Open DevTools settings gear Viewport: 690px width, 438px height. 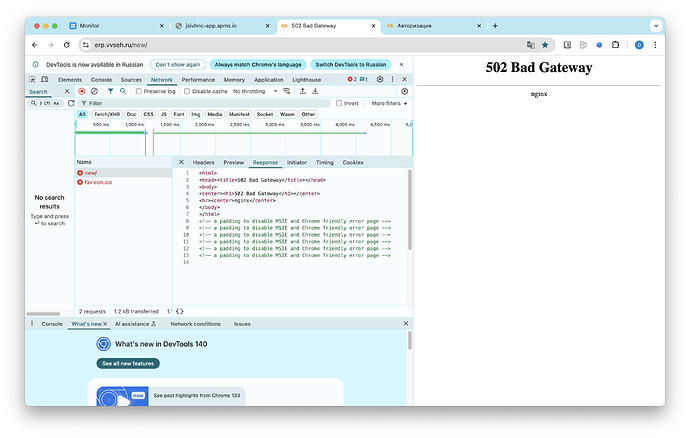click(x=380, y=79)
